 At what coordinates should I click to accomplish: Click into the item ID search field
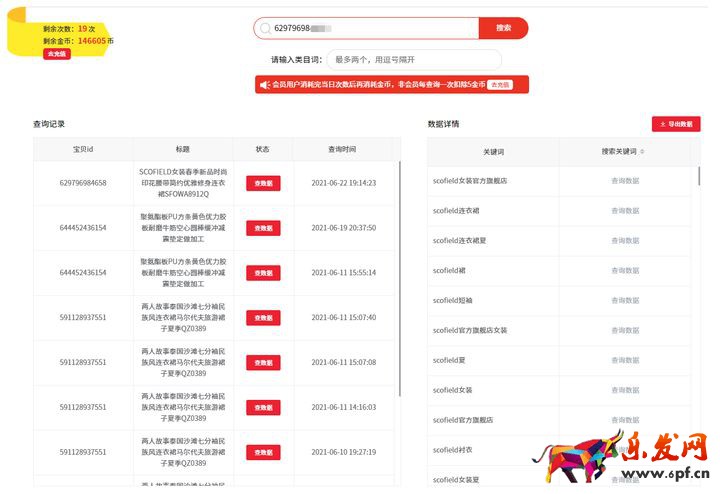coord(370,29)
